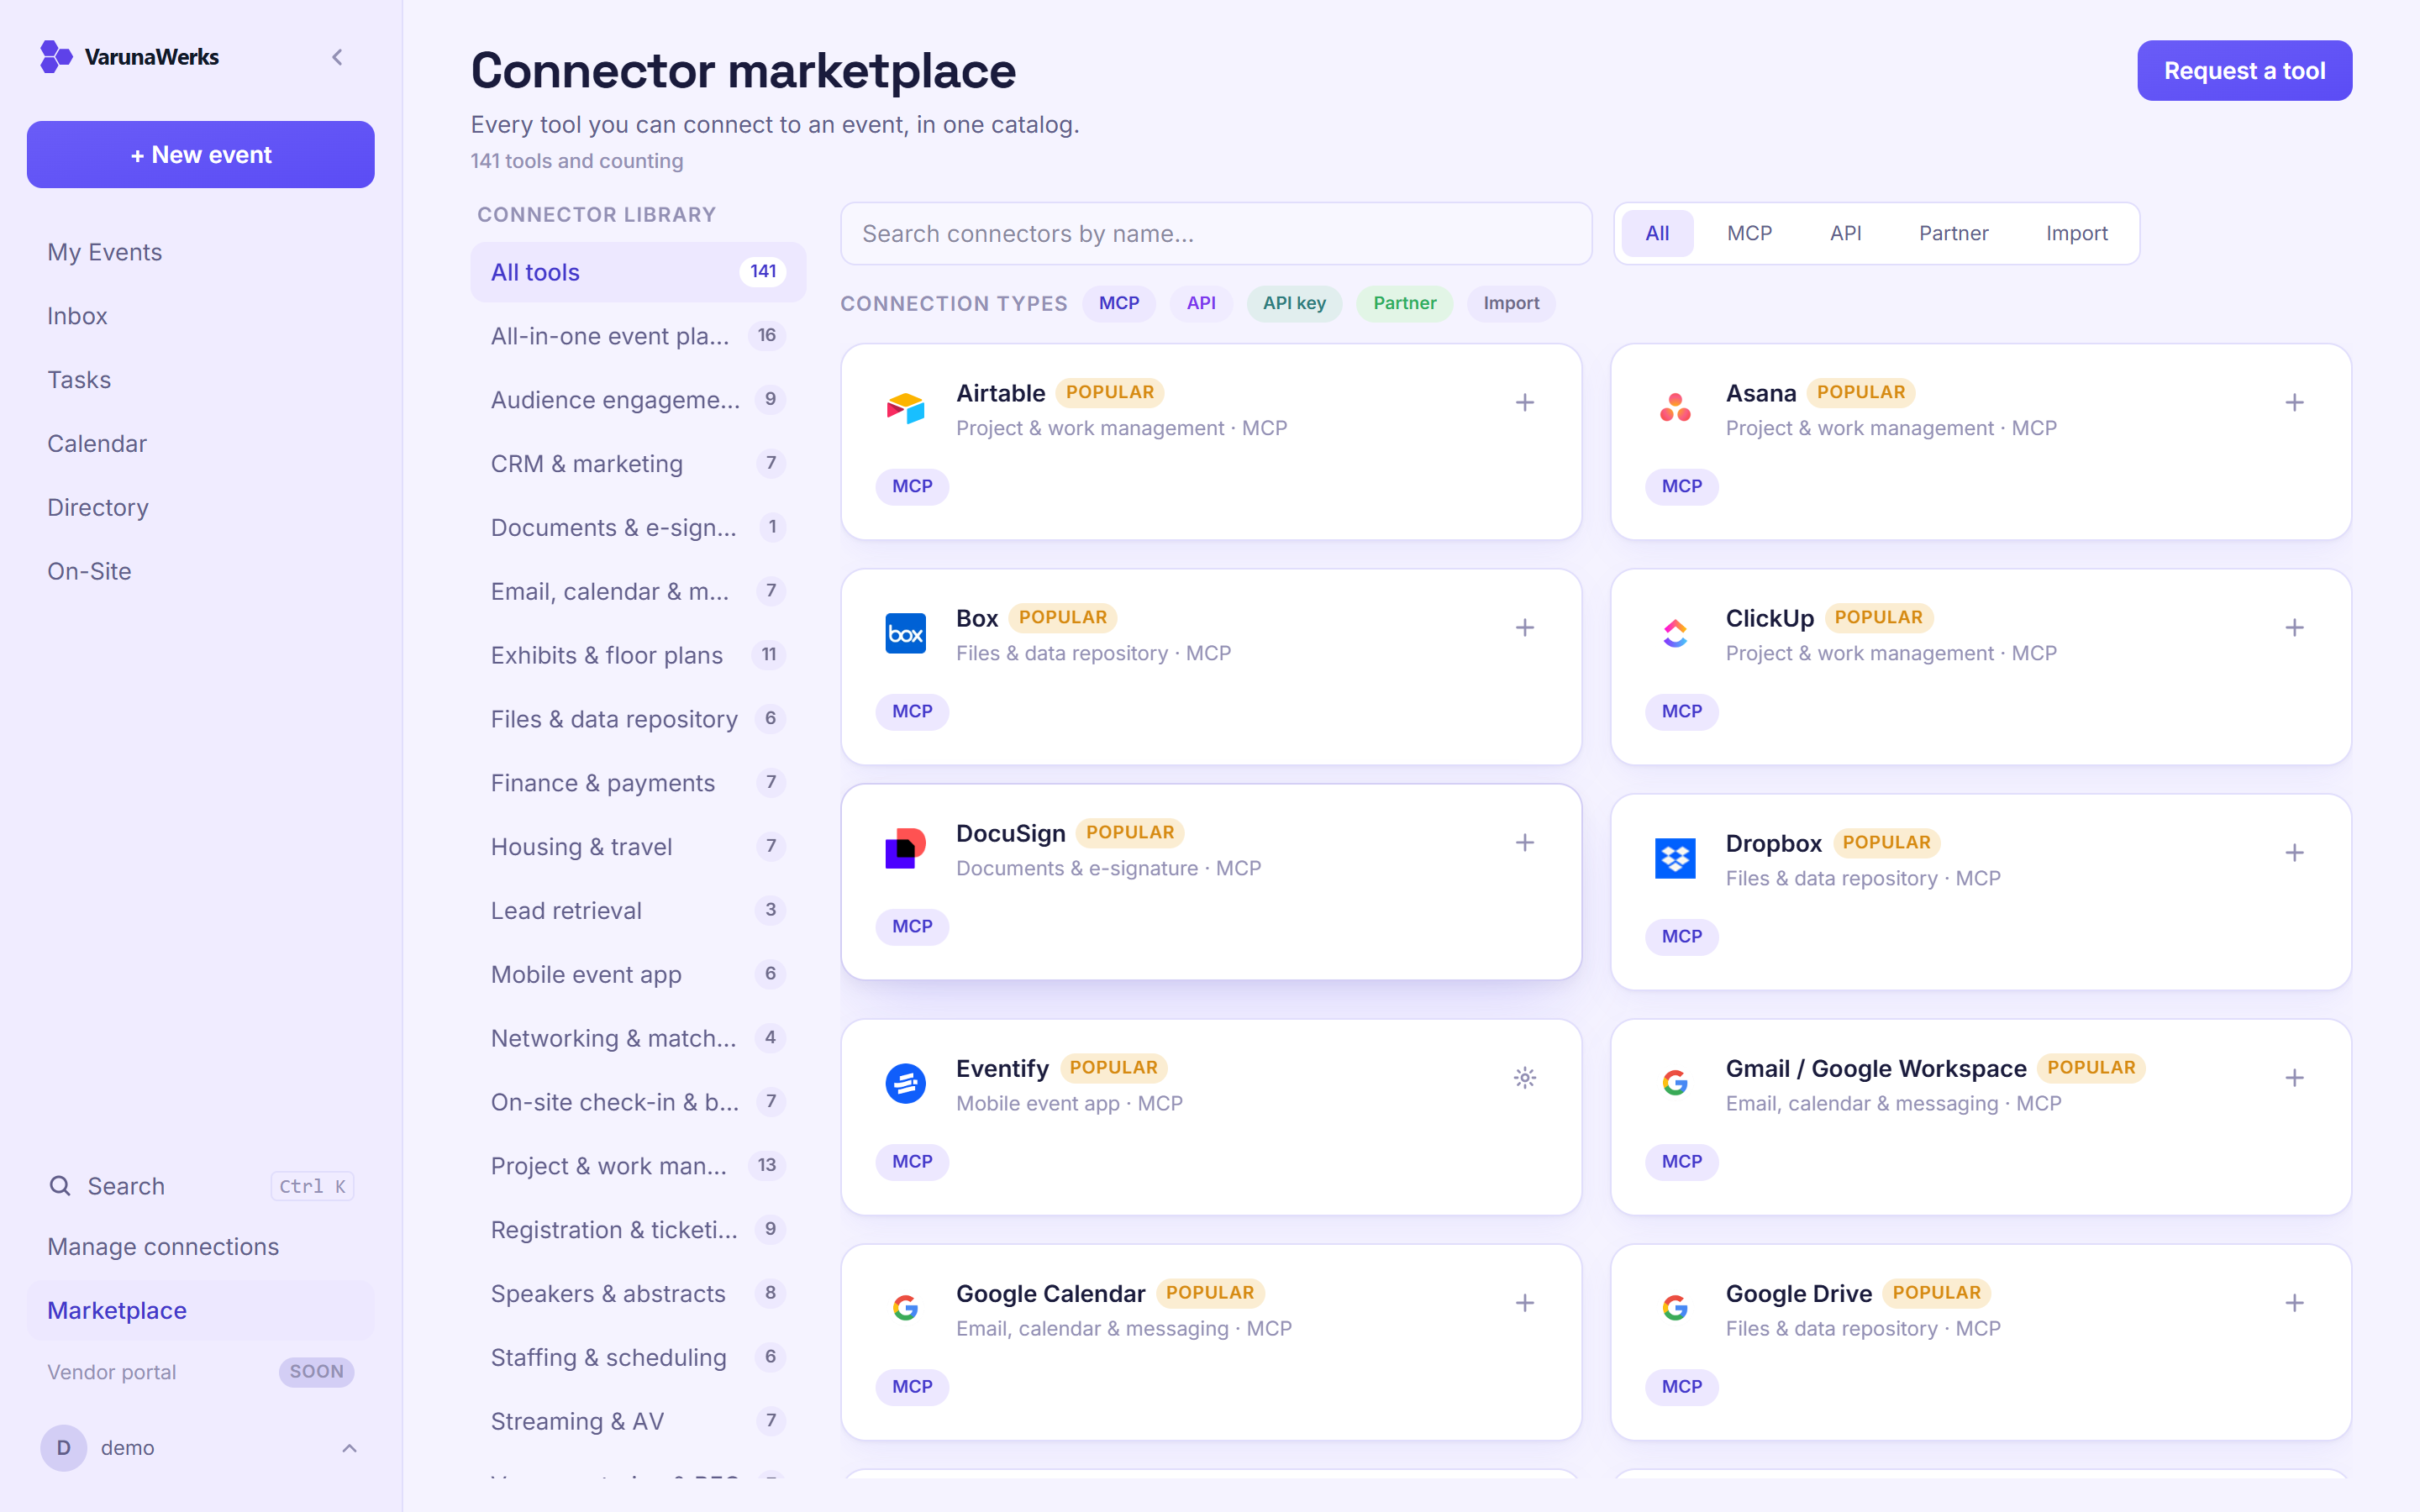Toggle the MCP connection type chip

(x=1119, y=303)
